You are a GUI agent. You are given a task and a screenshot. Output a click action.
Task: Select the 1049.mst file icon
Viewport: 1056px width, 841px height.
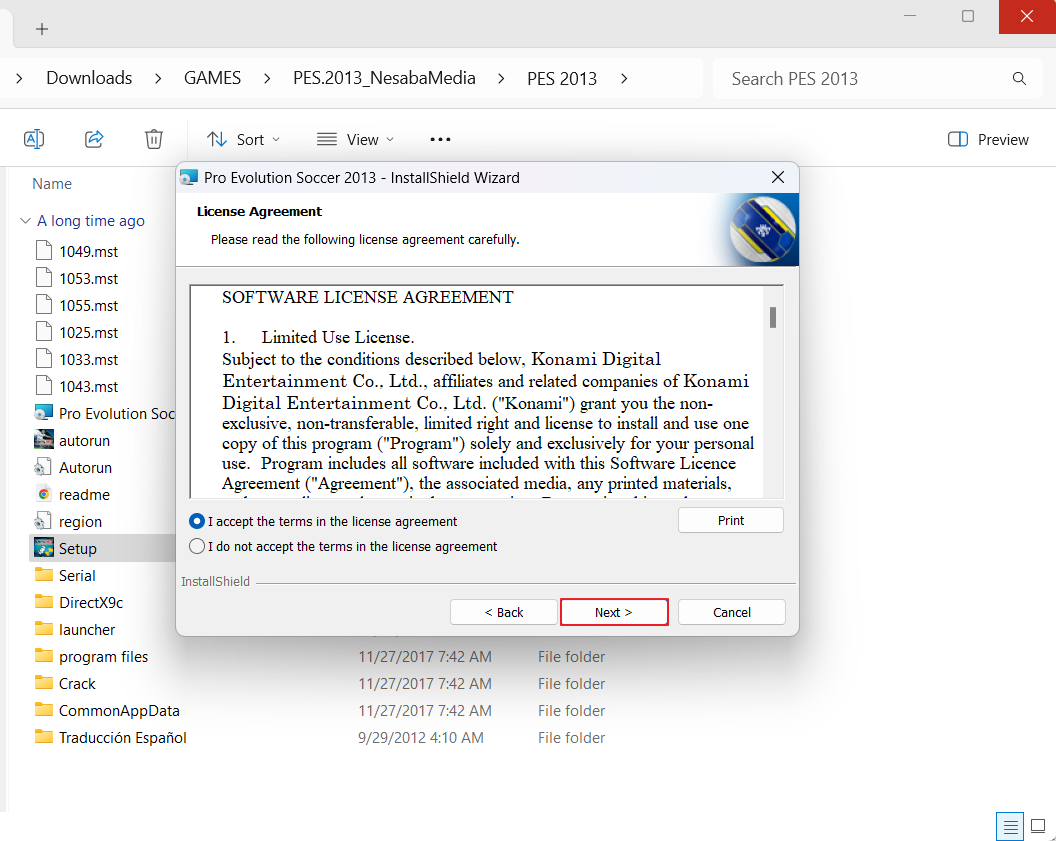[44, 251]
